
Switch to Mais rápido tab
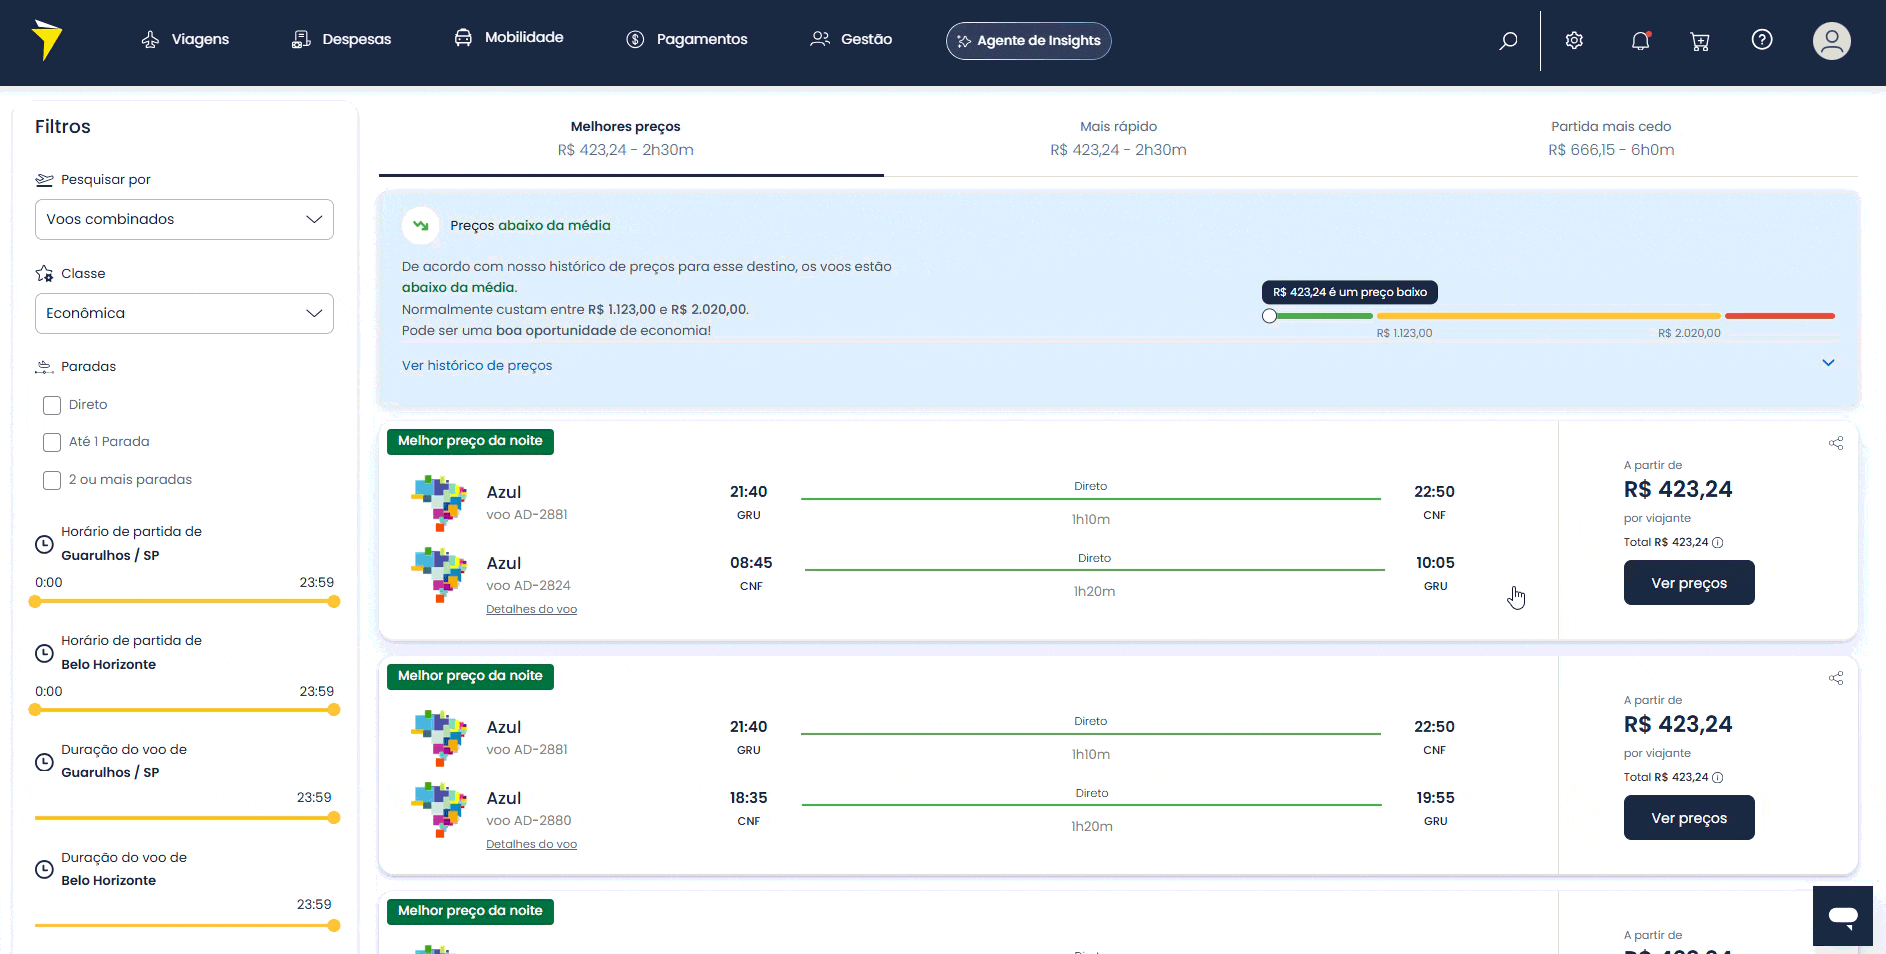[x=1118, y=139]
